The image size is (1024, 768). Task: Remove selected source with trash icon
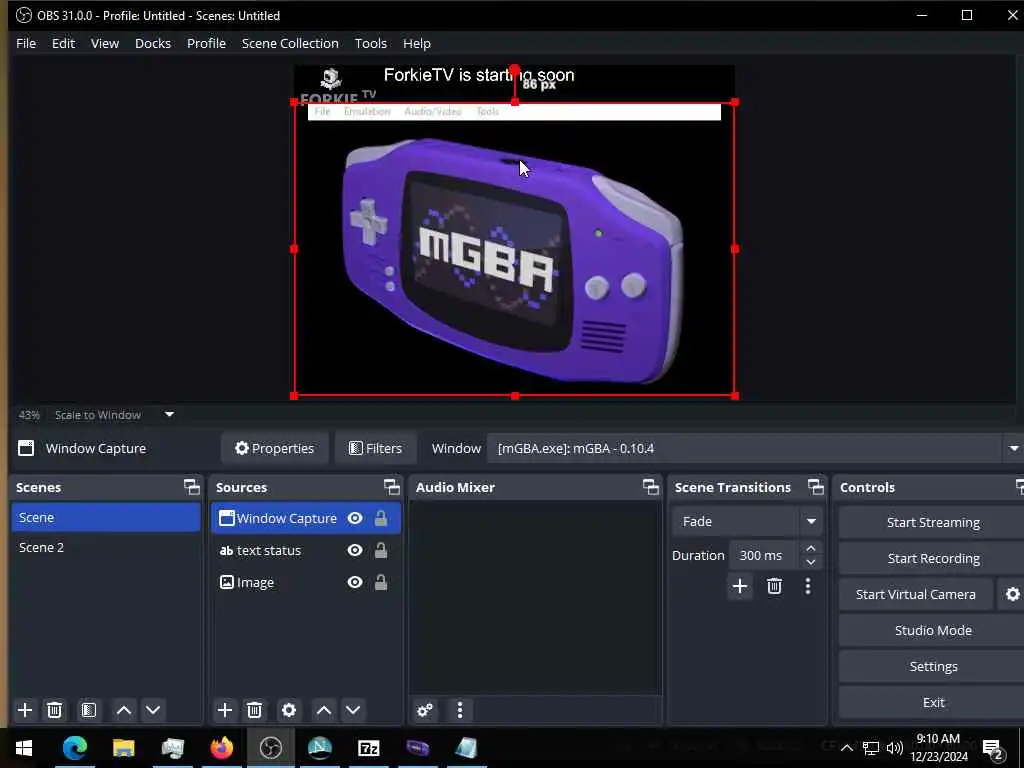(x=255, y=710)
